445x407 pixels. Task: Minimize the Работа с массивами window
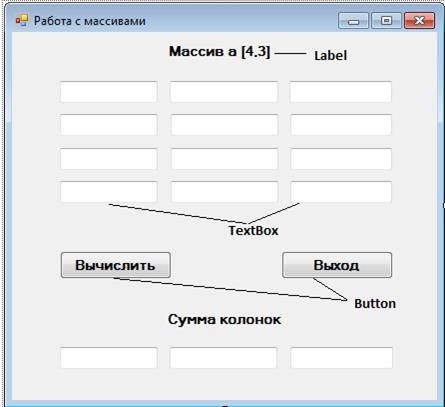[353, 21]
